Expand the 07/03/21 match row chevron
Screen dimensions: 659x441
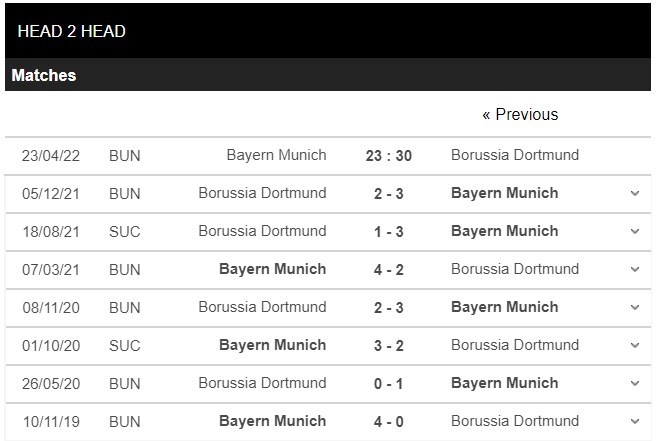(635, 269)
